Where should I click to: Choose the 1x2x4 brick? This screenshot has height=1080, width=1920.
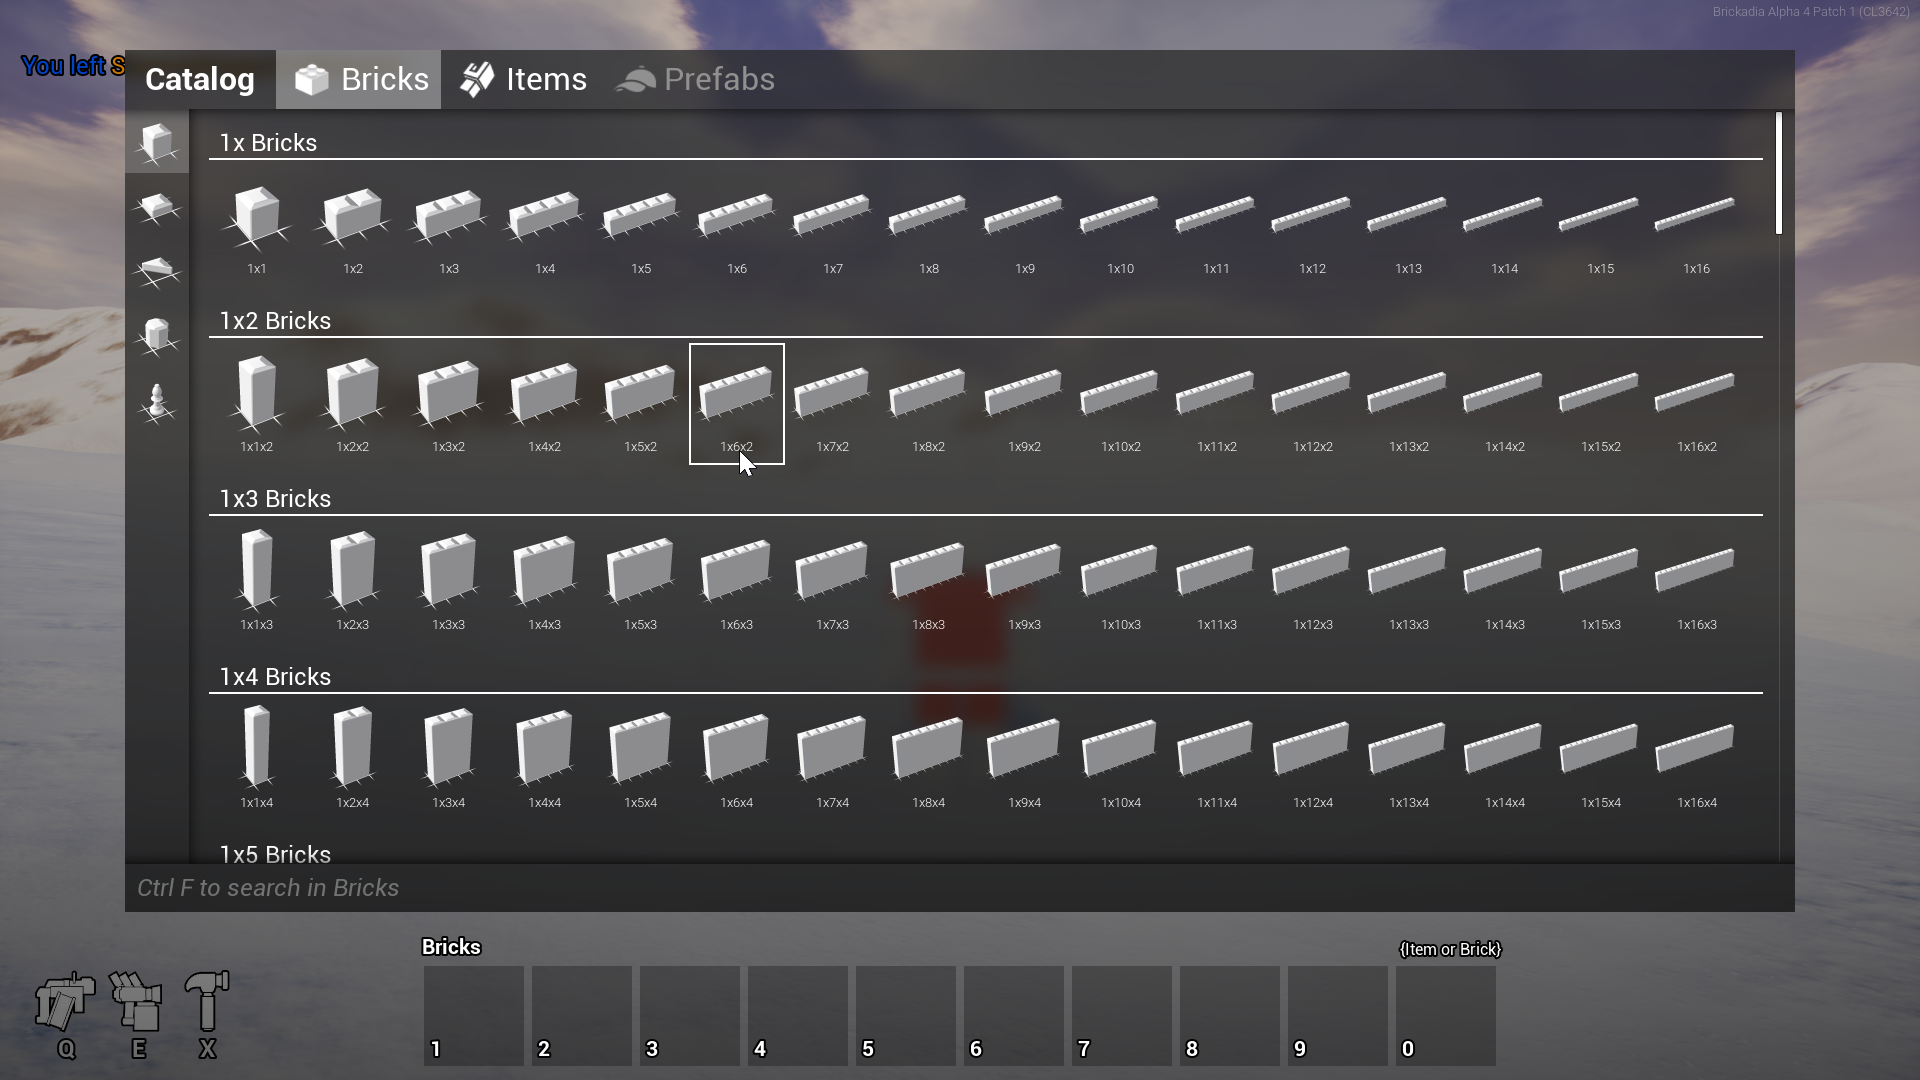tap(353, 760)
